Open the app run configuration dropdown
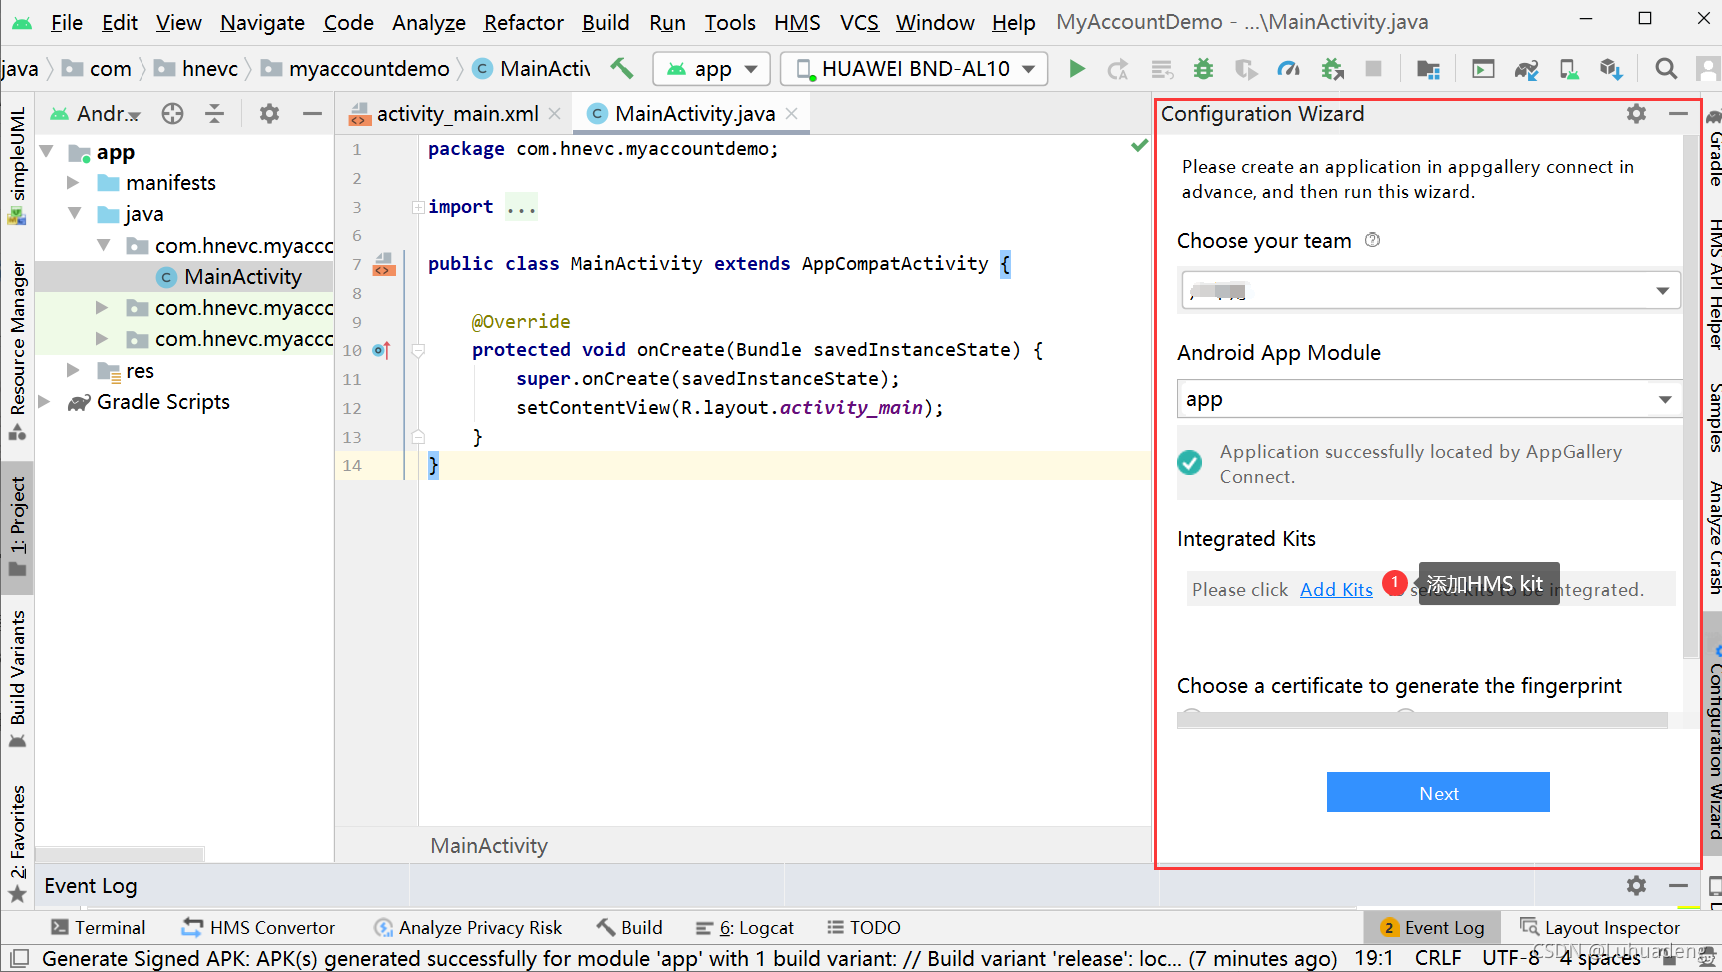The image size is (1722, 972). 711,69
